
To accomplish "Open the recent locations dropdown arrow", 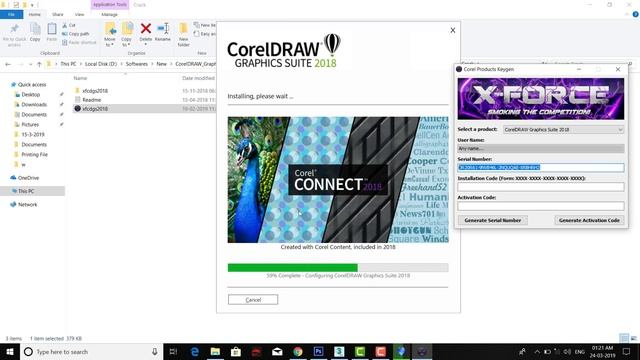I will pos(30,64).
